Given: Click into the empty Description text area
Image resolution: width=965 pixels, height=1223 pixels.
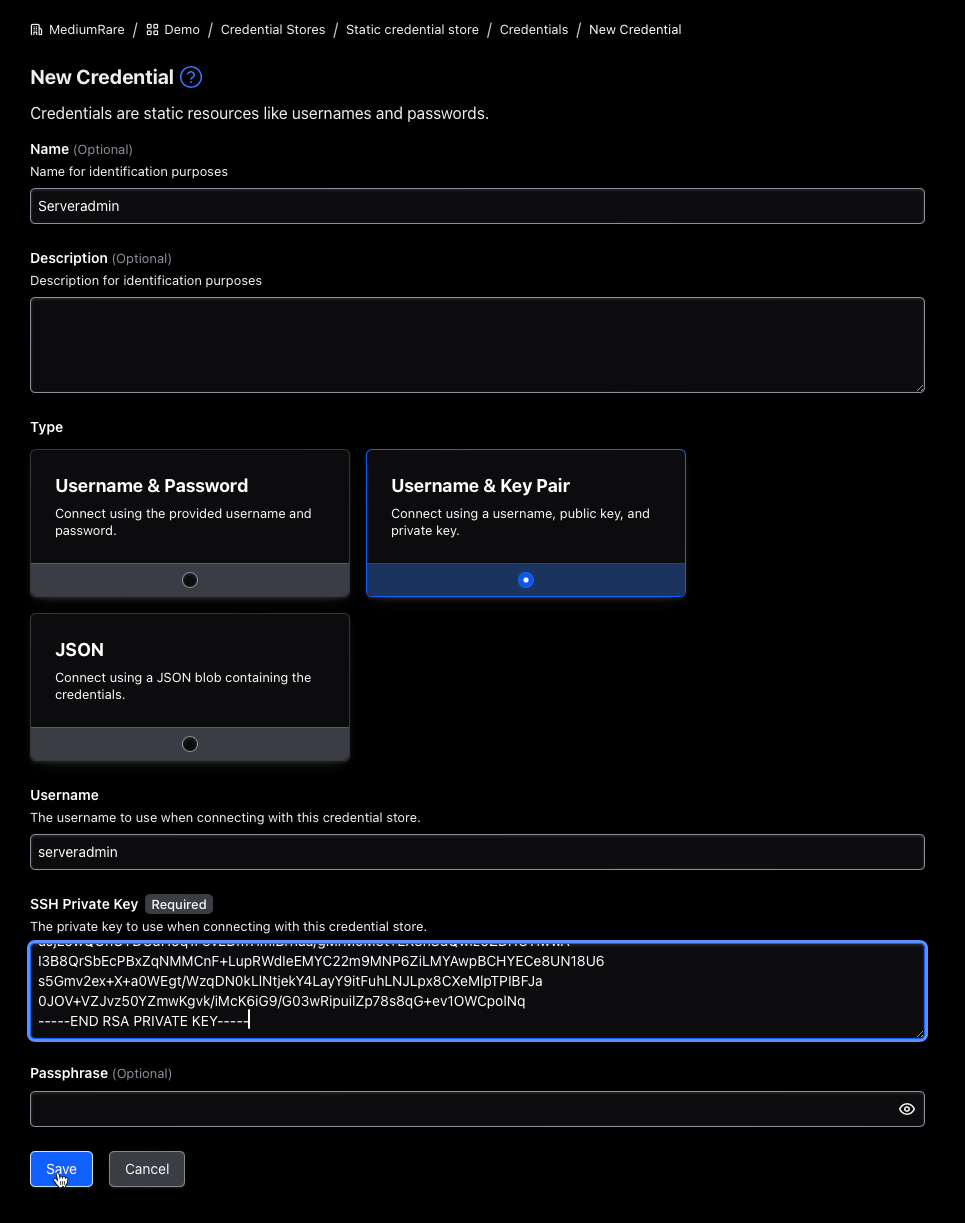Looking at the screenshot, I should [477, 344].
